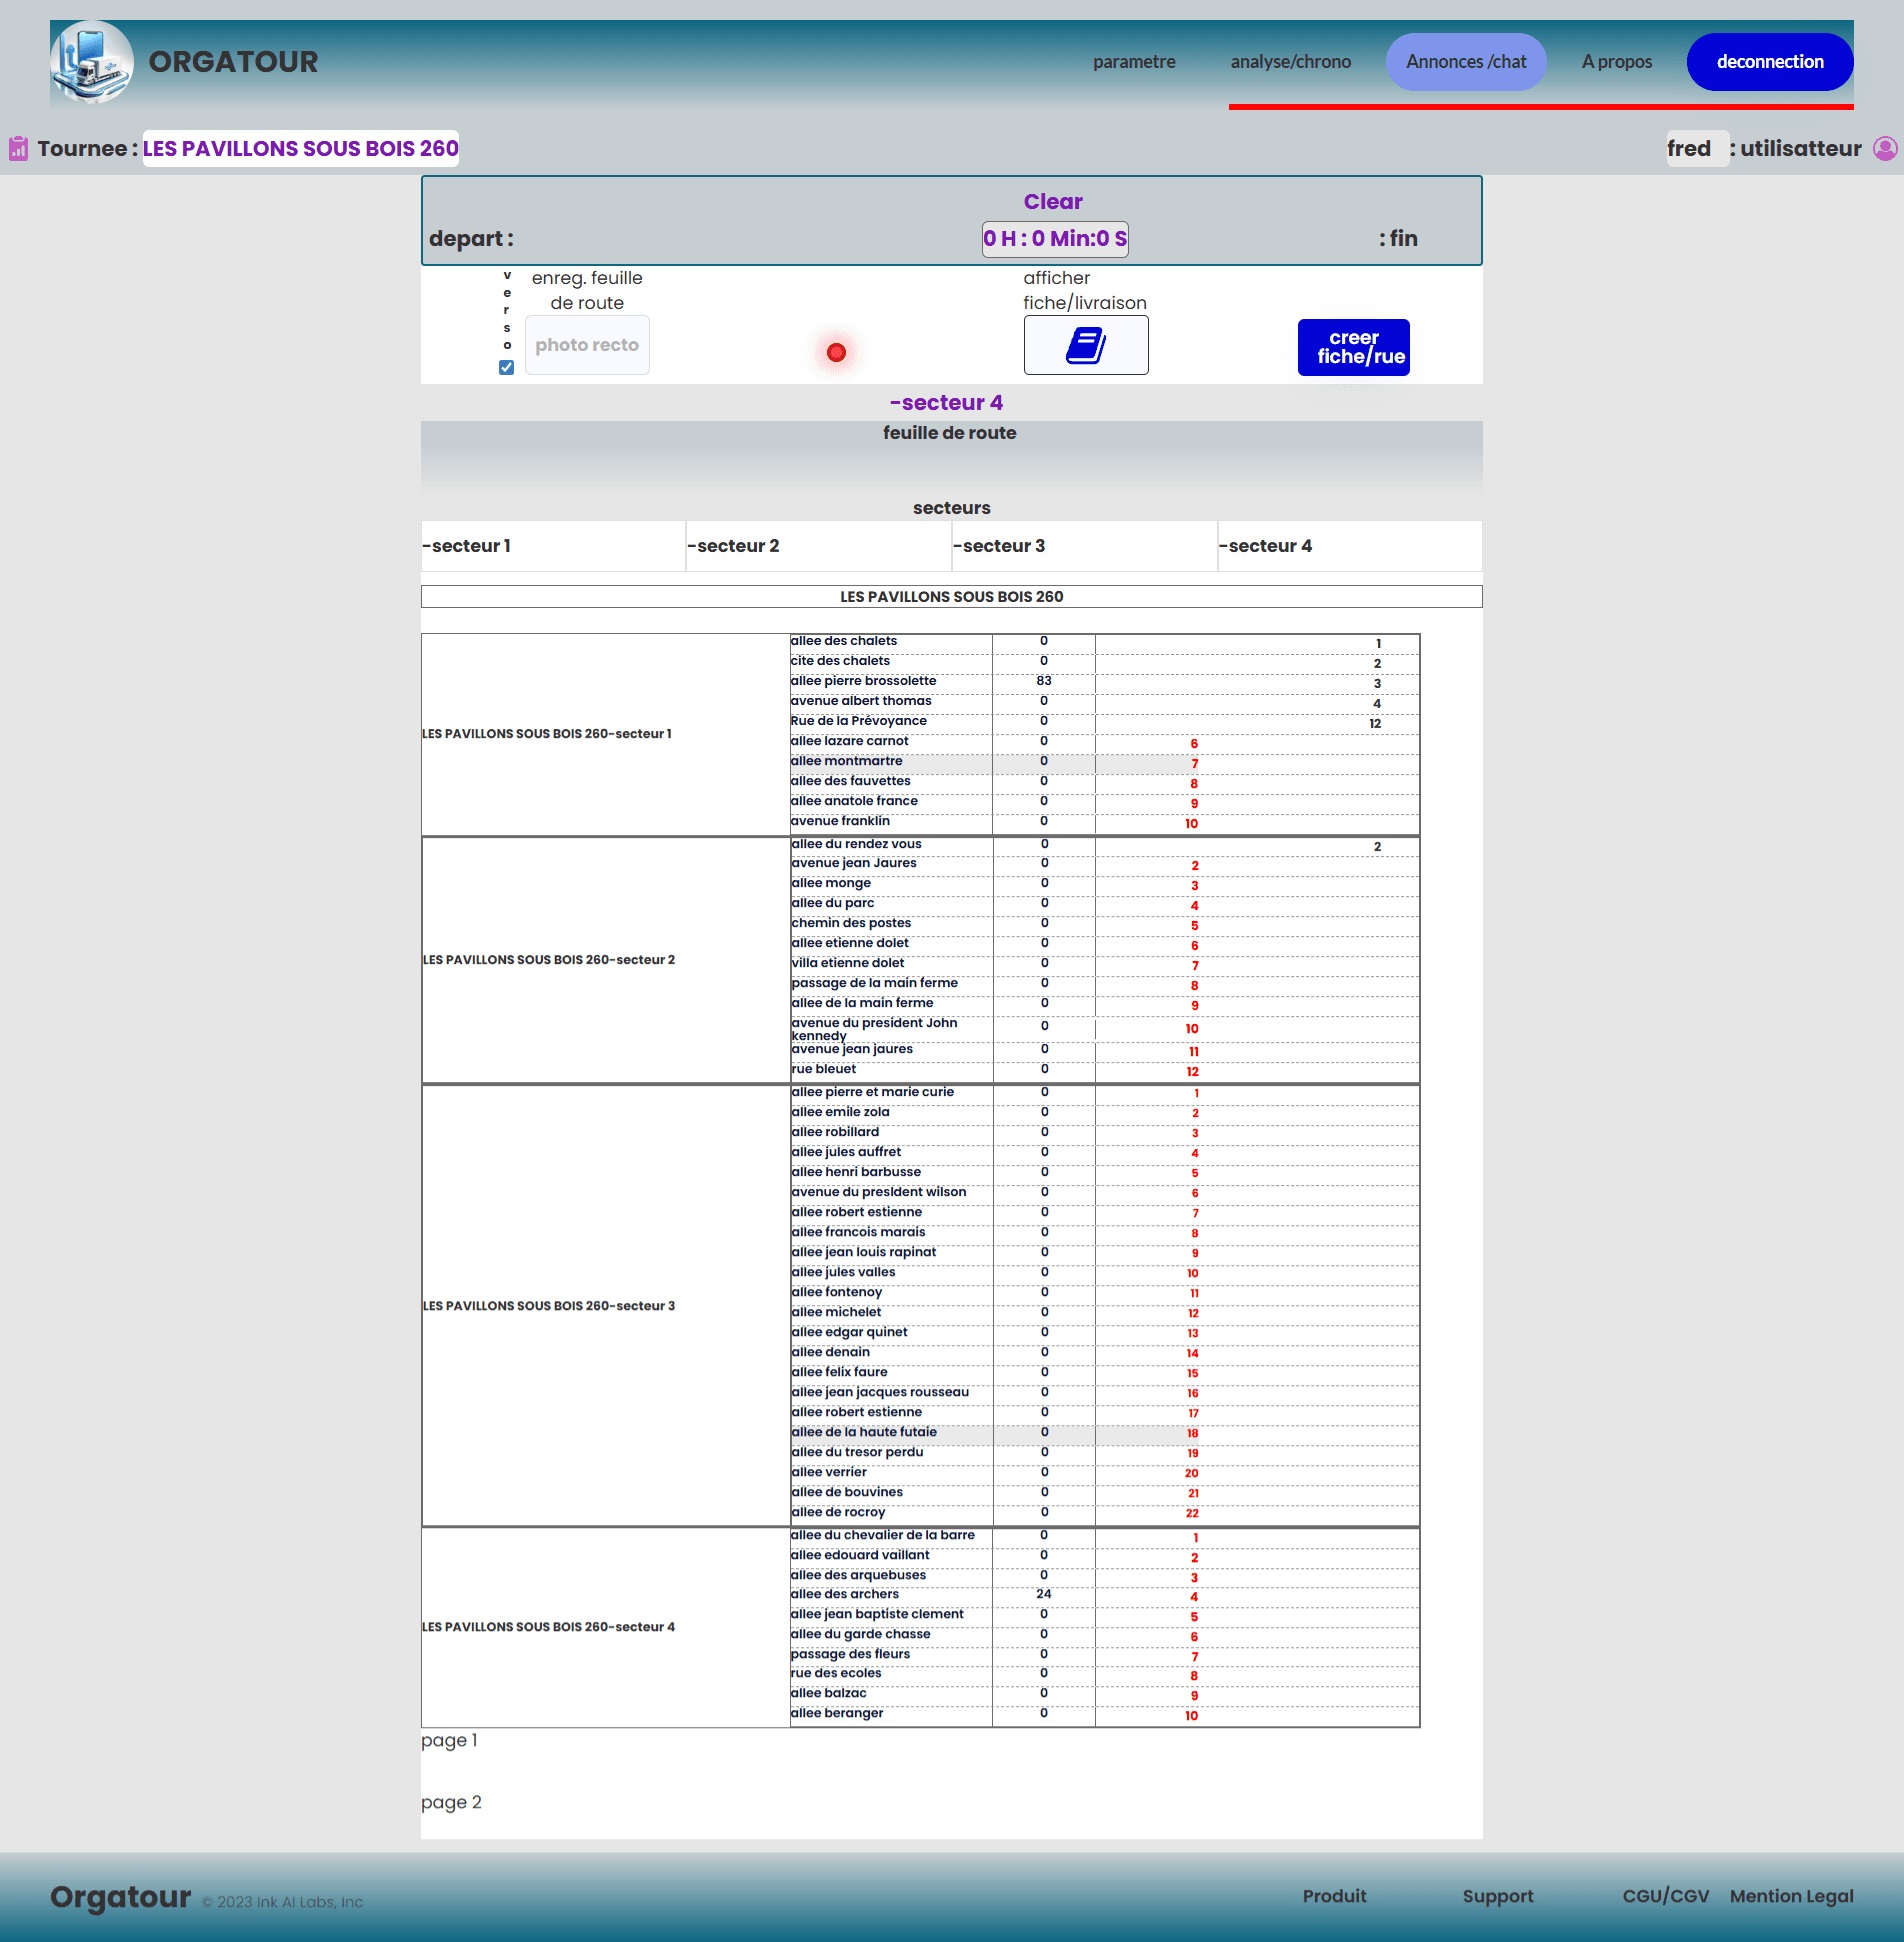
Task: Click the photo recto field
Action: 587,345
